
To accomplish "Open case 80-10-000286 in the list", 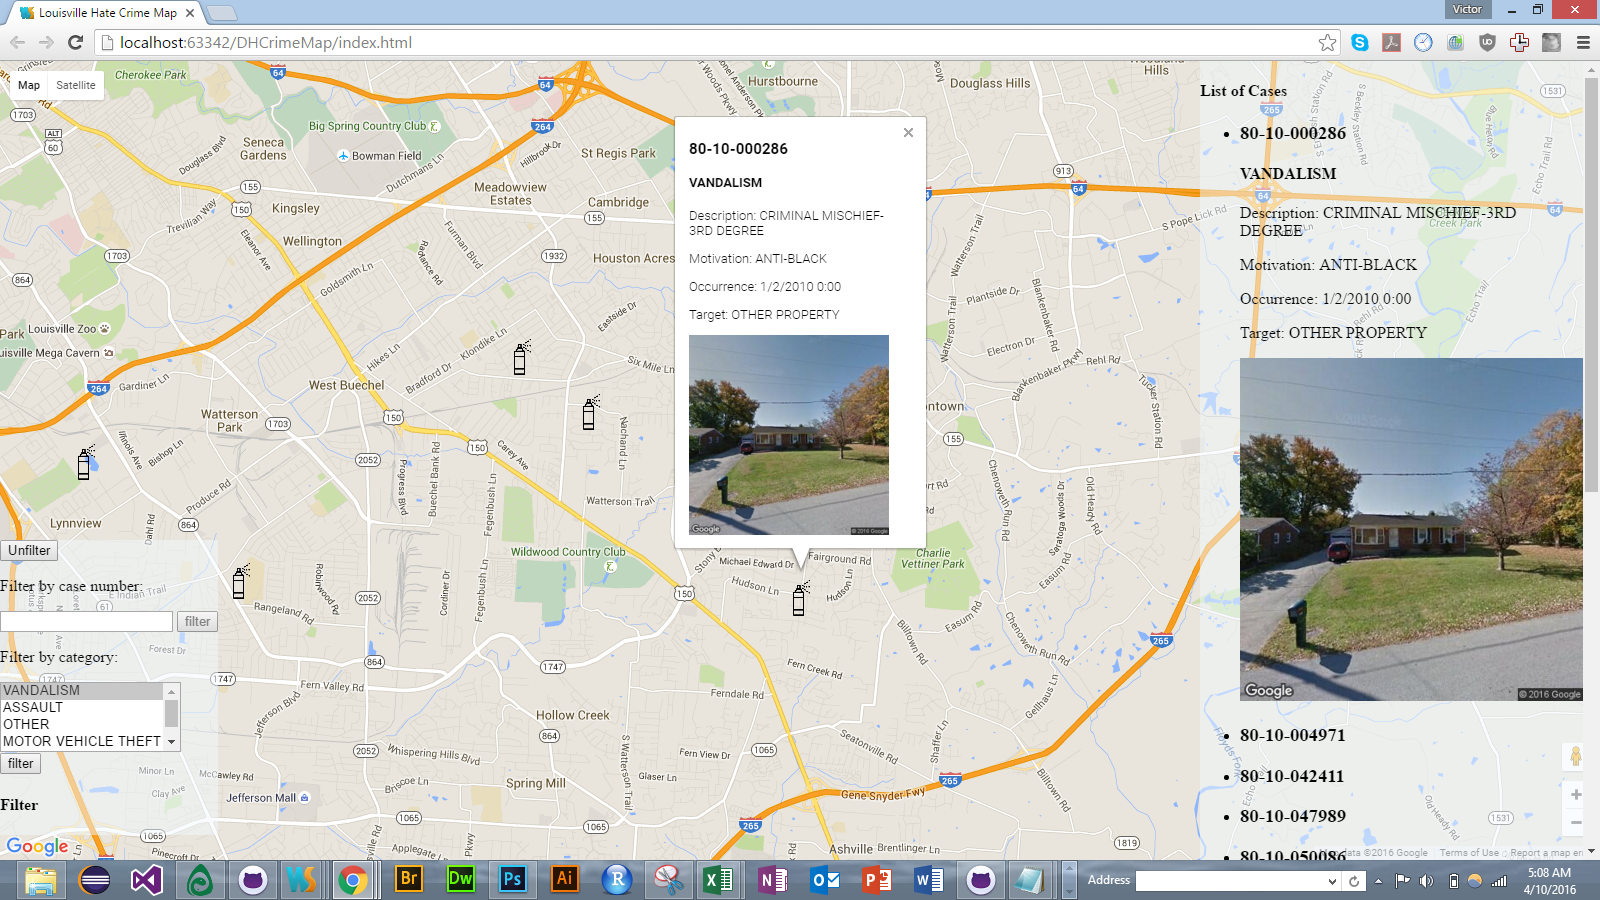I will (1293, 133).
